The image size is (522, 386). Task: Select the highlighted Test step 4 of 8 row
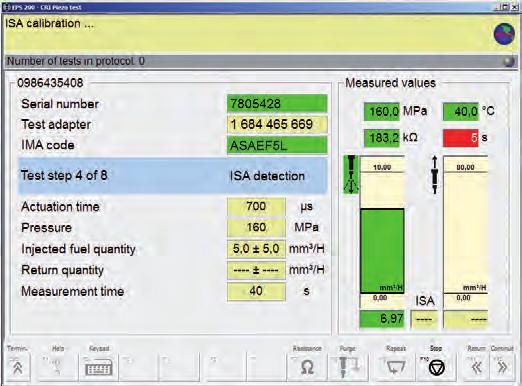point(173,176)
